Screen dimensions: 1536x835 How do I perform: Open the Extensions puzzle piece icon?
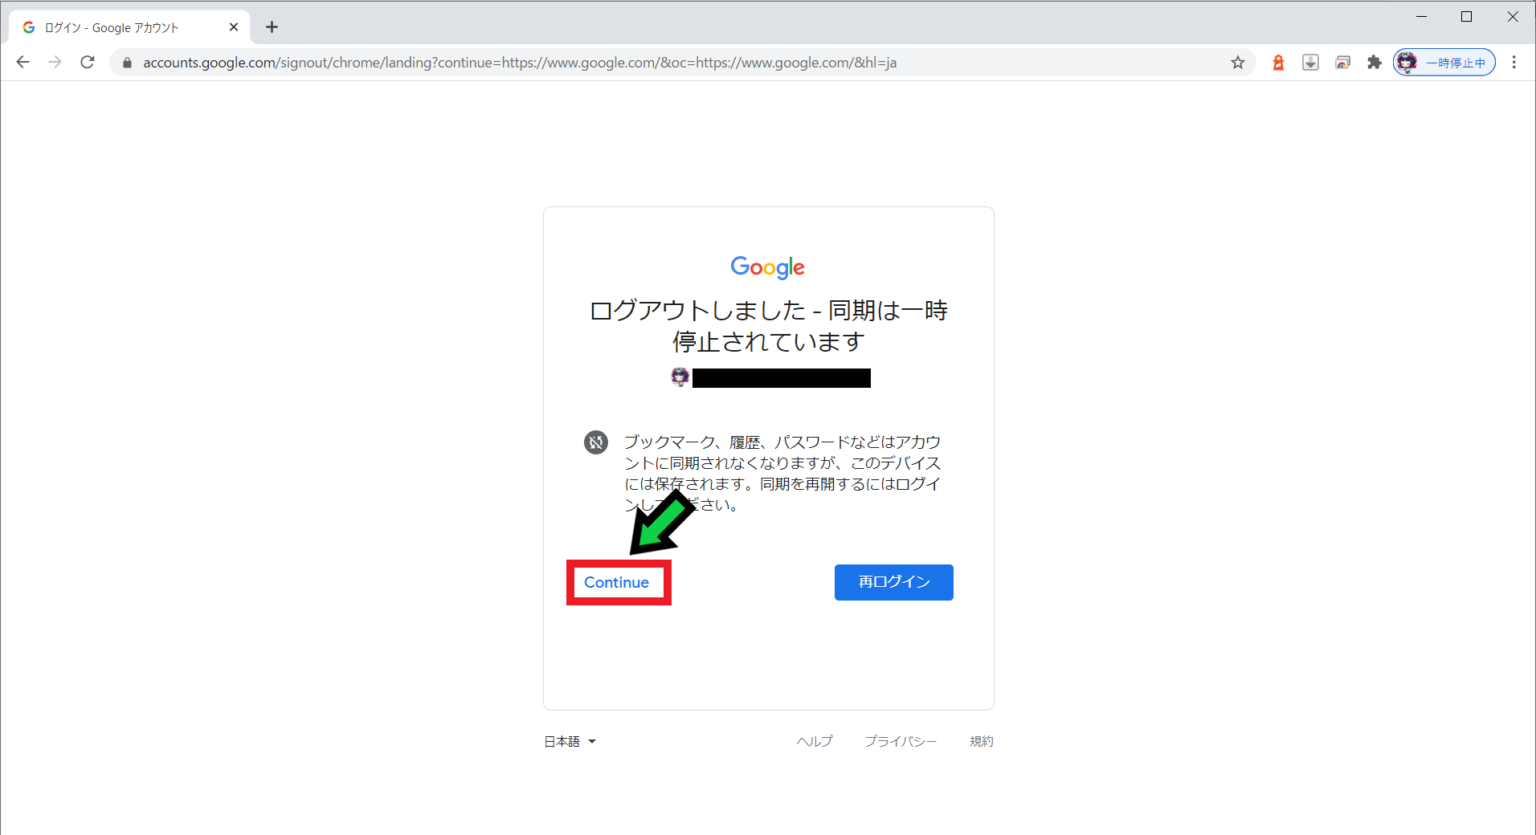tap(1374, 62)
